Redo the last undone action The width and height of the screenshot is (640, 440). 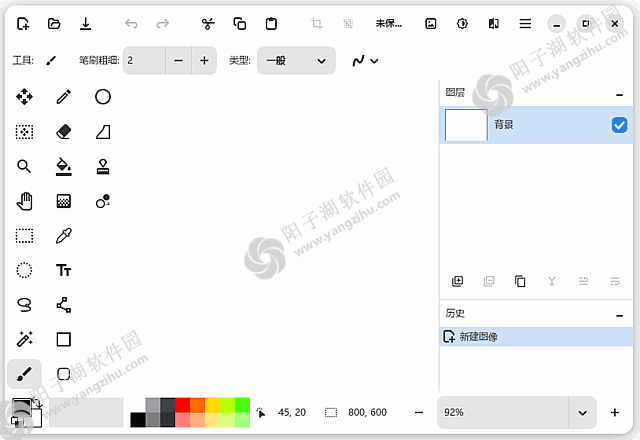162,24
